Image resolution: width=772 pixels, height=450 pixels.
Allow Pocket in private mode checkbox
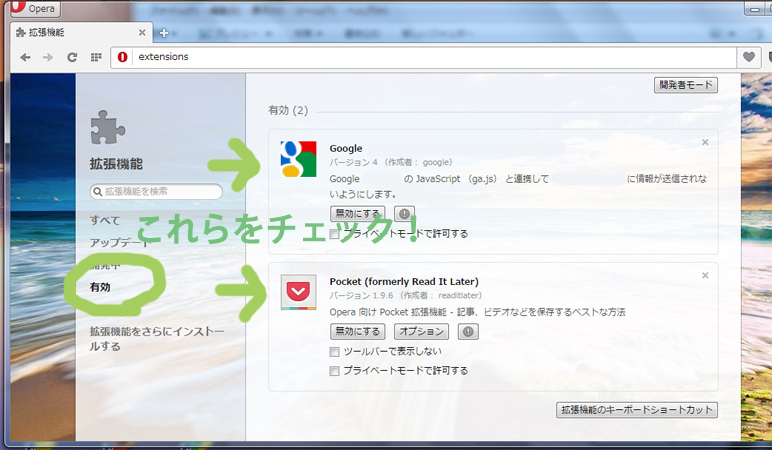click(335, 371)
